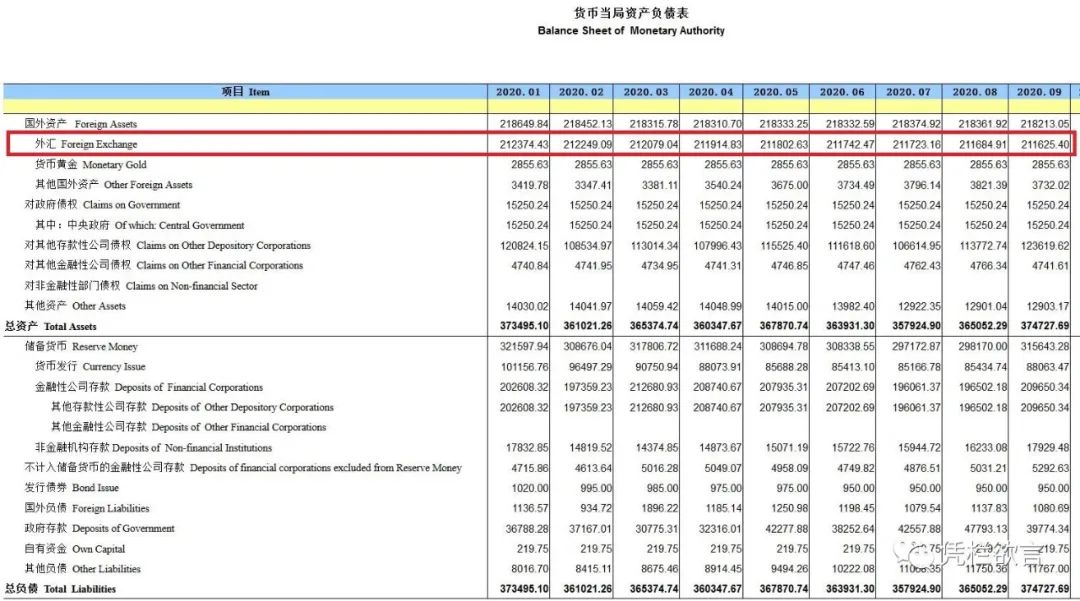Click the 货币当局资产负债表 title text
The width and height of the screenshot is (1080, 601).
point(631,13)
